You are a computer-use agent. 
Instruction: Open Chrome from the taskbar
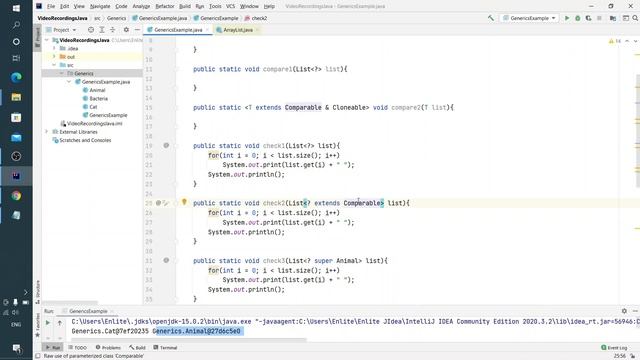16,196
